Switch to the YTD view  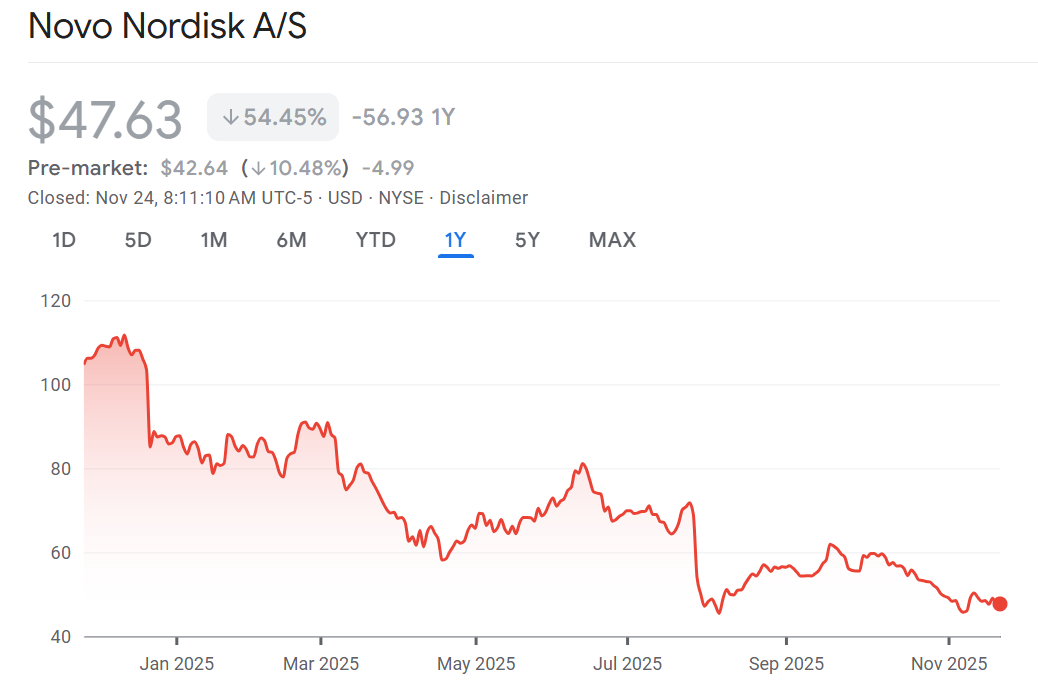coord(376,240)
